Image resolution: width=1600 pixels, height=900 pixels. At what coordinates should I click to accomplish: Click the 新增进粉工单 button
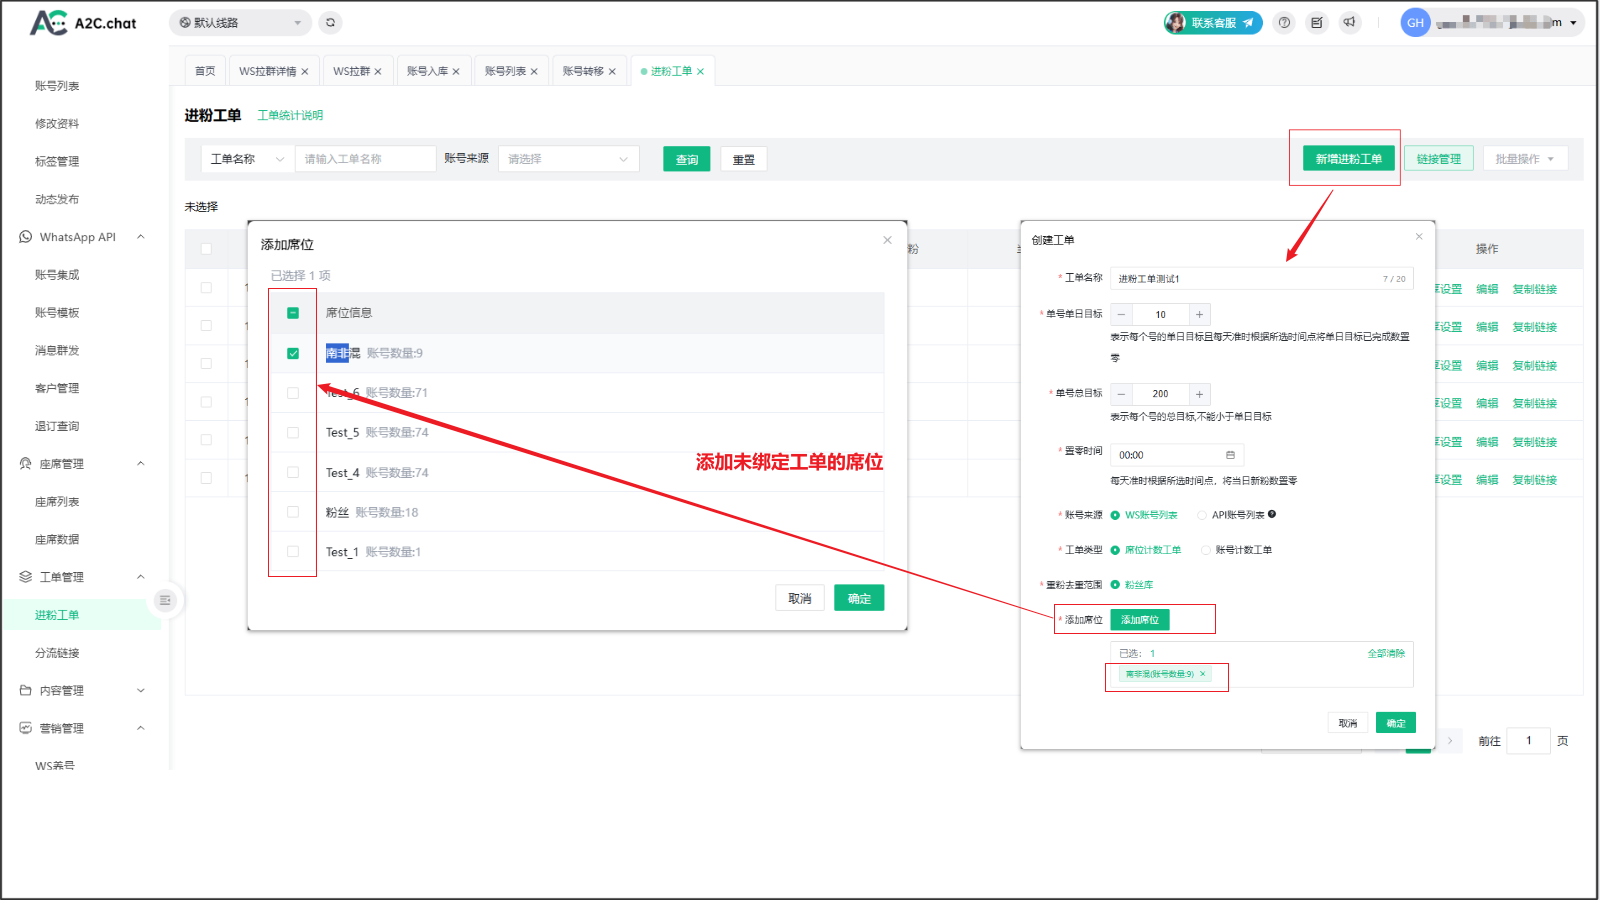pyautogui.click(x=1348, y=159)
